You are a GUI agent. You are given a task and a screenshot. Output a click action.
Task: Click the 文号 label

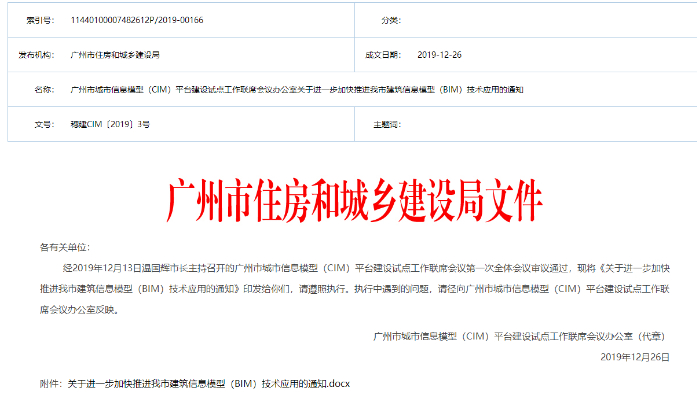pyautogui.click(x=44, y=124)
